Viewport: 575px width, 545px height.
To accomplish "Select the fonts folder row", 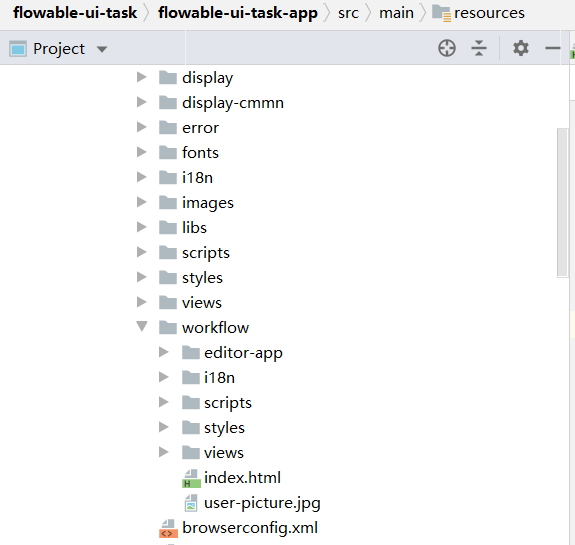I will click(x=200, y=153).
